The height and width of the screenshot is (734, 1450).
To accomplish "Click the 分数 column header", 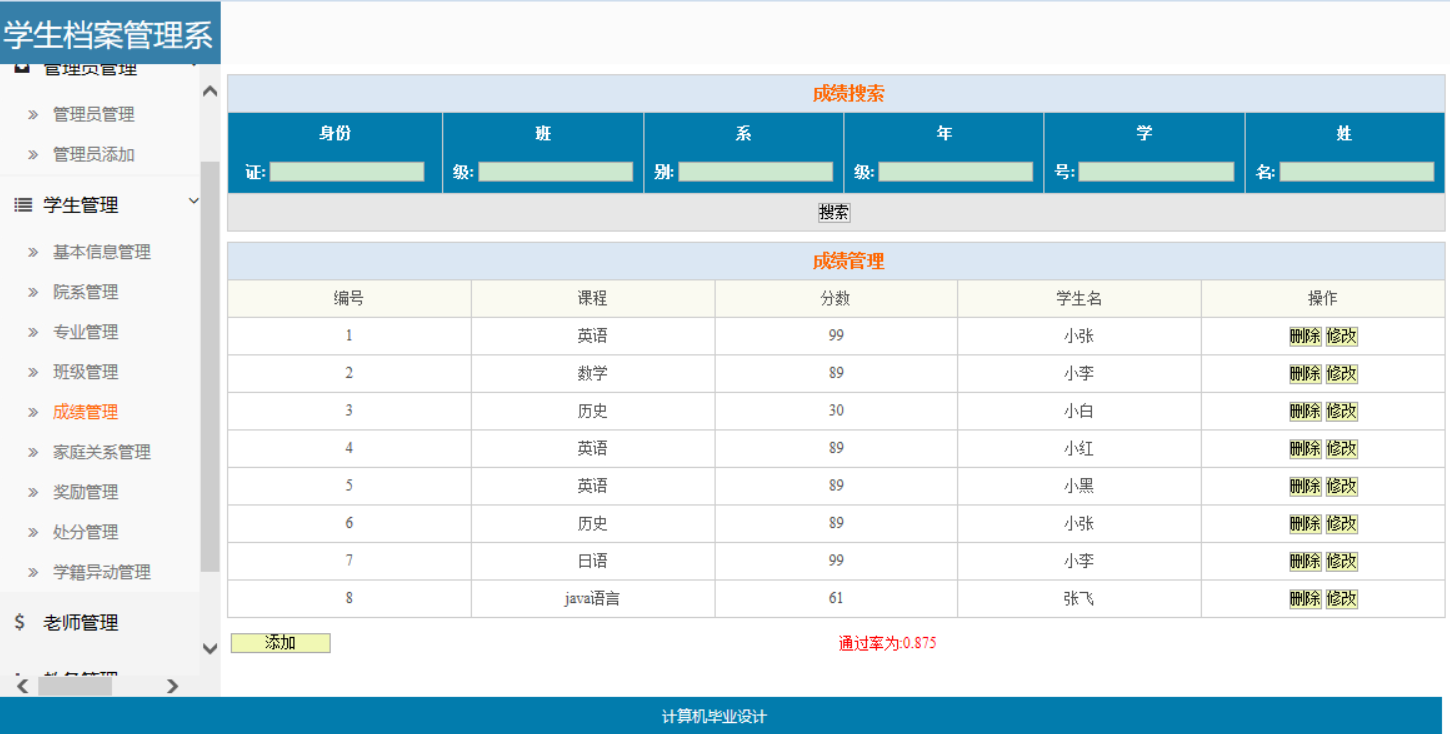I will pyautogui.click(x=836, y=299).
